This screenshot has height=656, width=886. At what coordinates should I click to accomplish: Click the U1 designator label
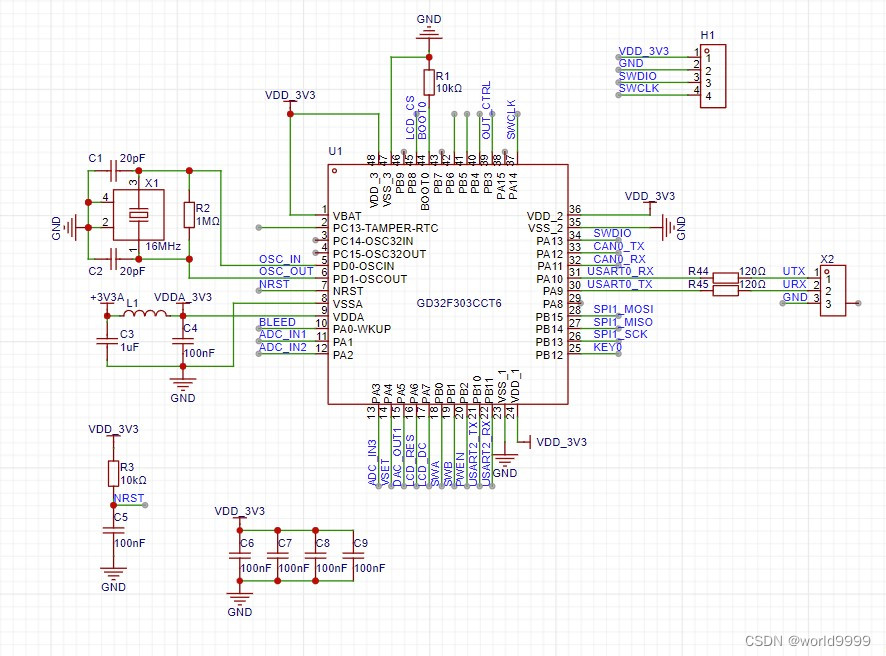(335, 151)
